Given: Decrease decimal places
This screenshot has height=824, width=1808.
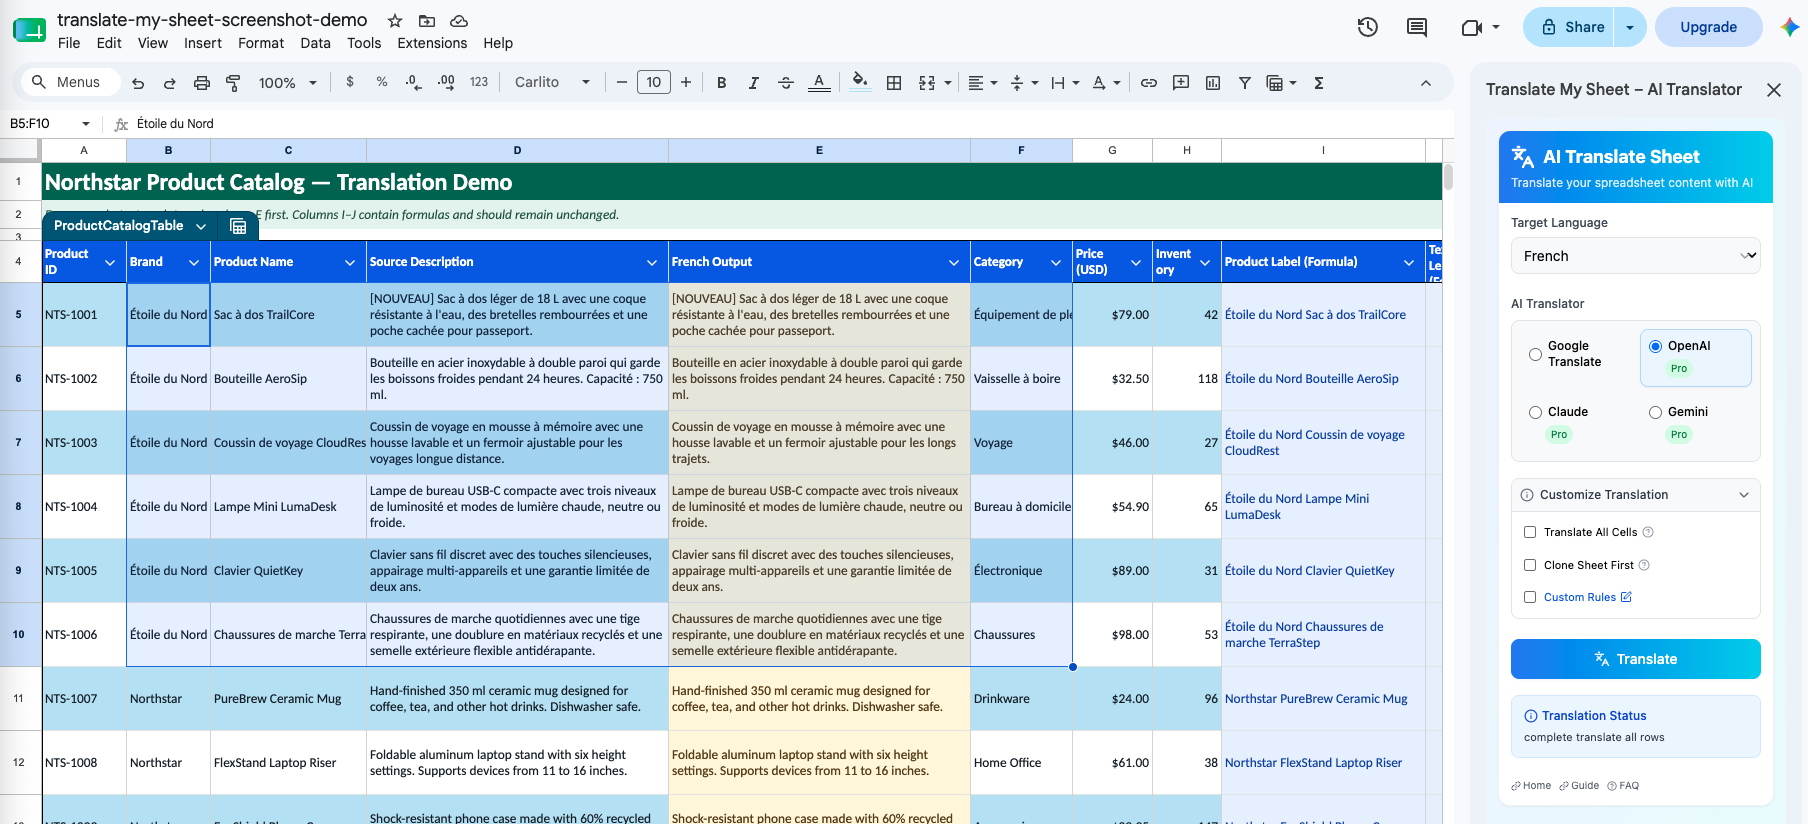Looking at the screenshot, I should tap(413, 82).
